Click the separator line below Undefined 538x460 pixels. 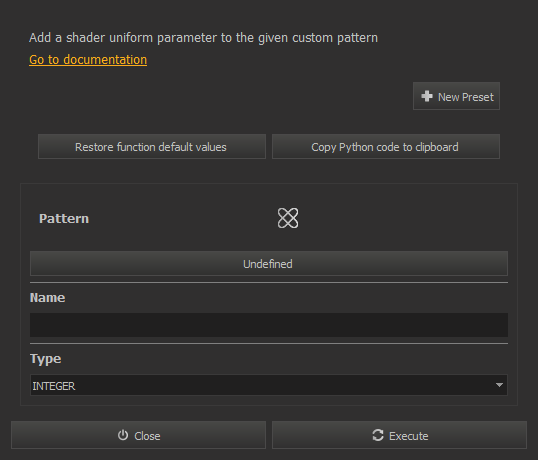click(269, 283)
